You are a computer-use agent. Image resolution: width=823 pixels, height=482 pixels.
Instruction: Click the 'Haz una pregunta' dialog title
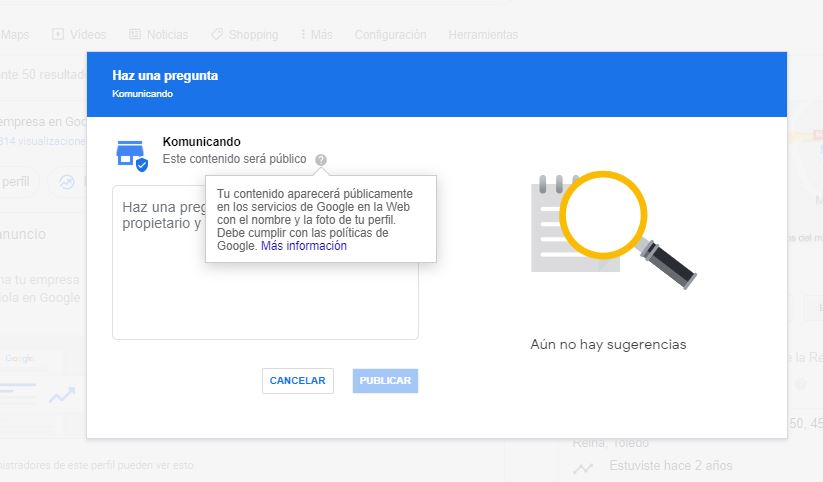pos(165,76)
